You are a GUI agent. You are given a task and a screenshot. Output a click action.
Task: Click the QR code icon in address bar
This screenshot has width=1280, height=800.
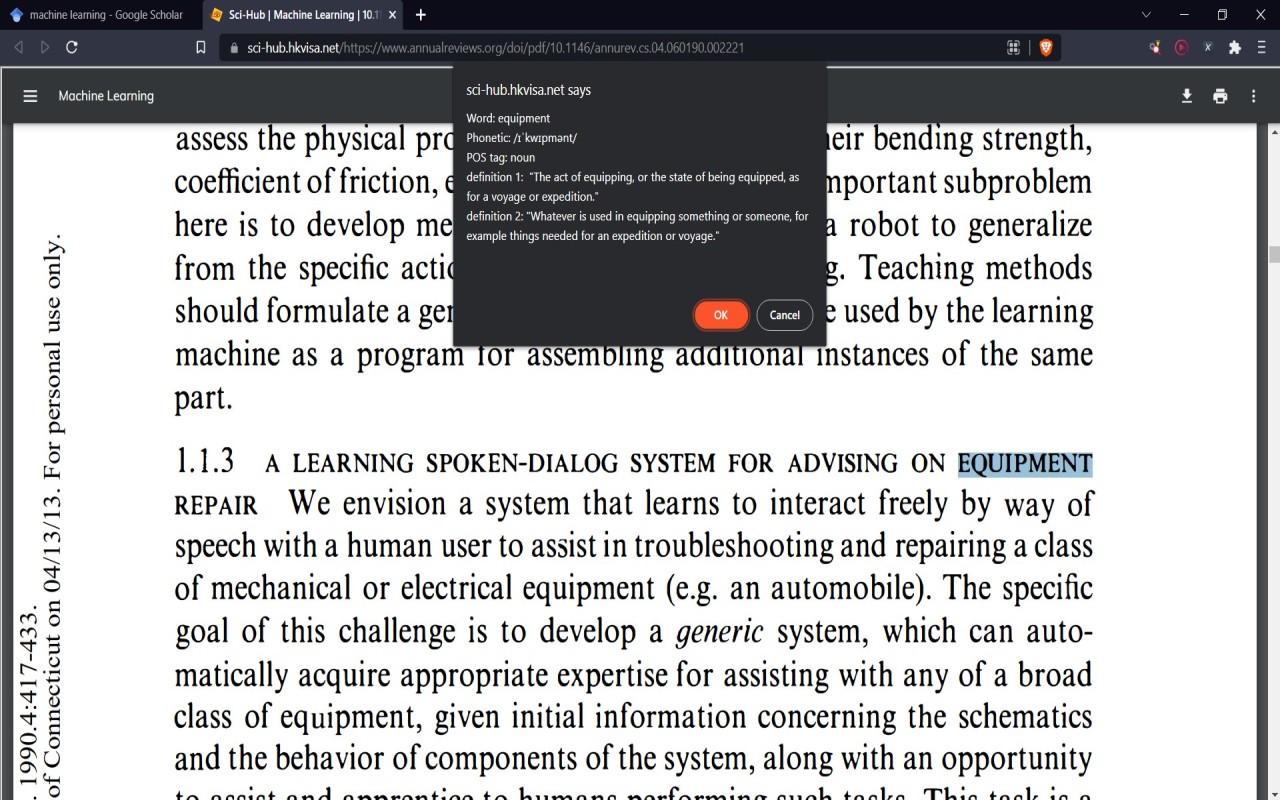click(1013, 47)
